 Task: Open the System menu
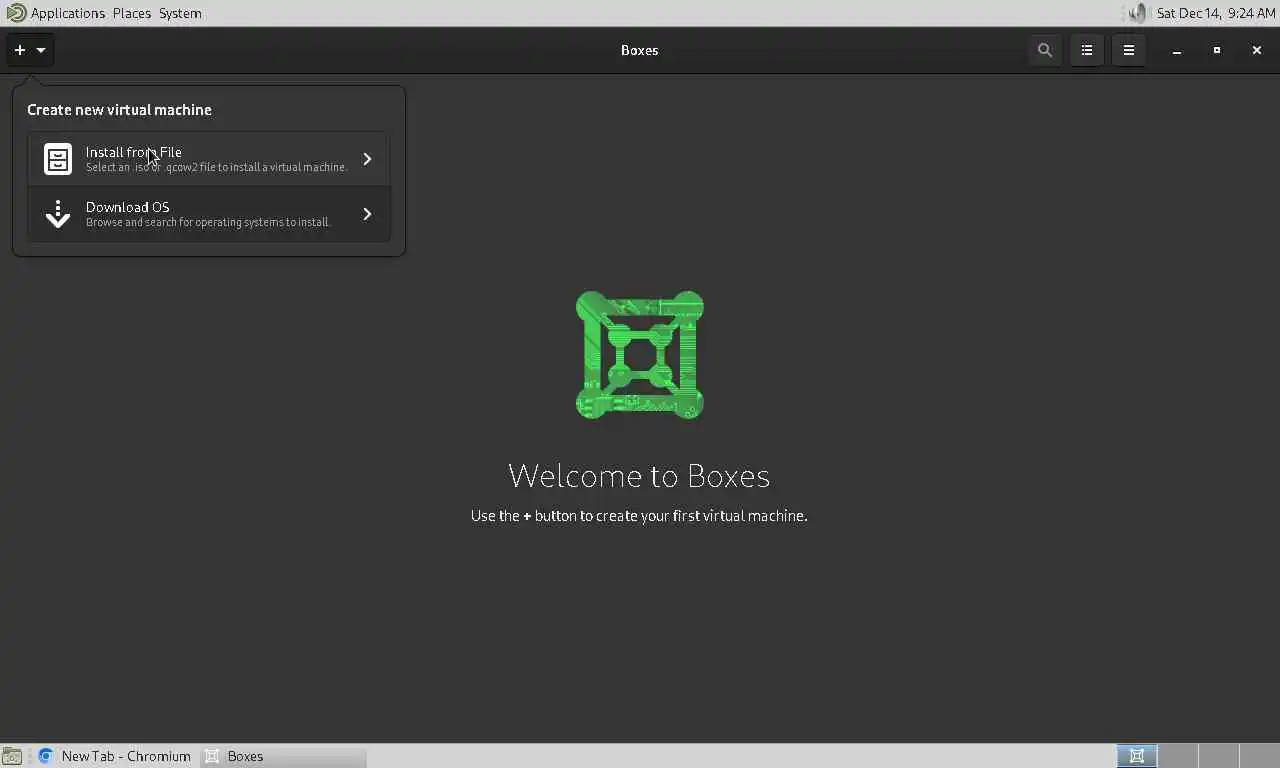pos(180,13)
